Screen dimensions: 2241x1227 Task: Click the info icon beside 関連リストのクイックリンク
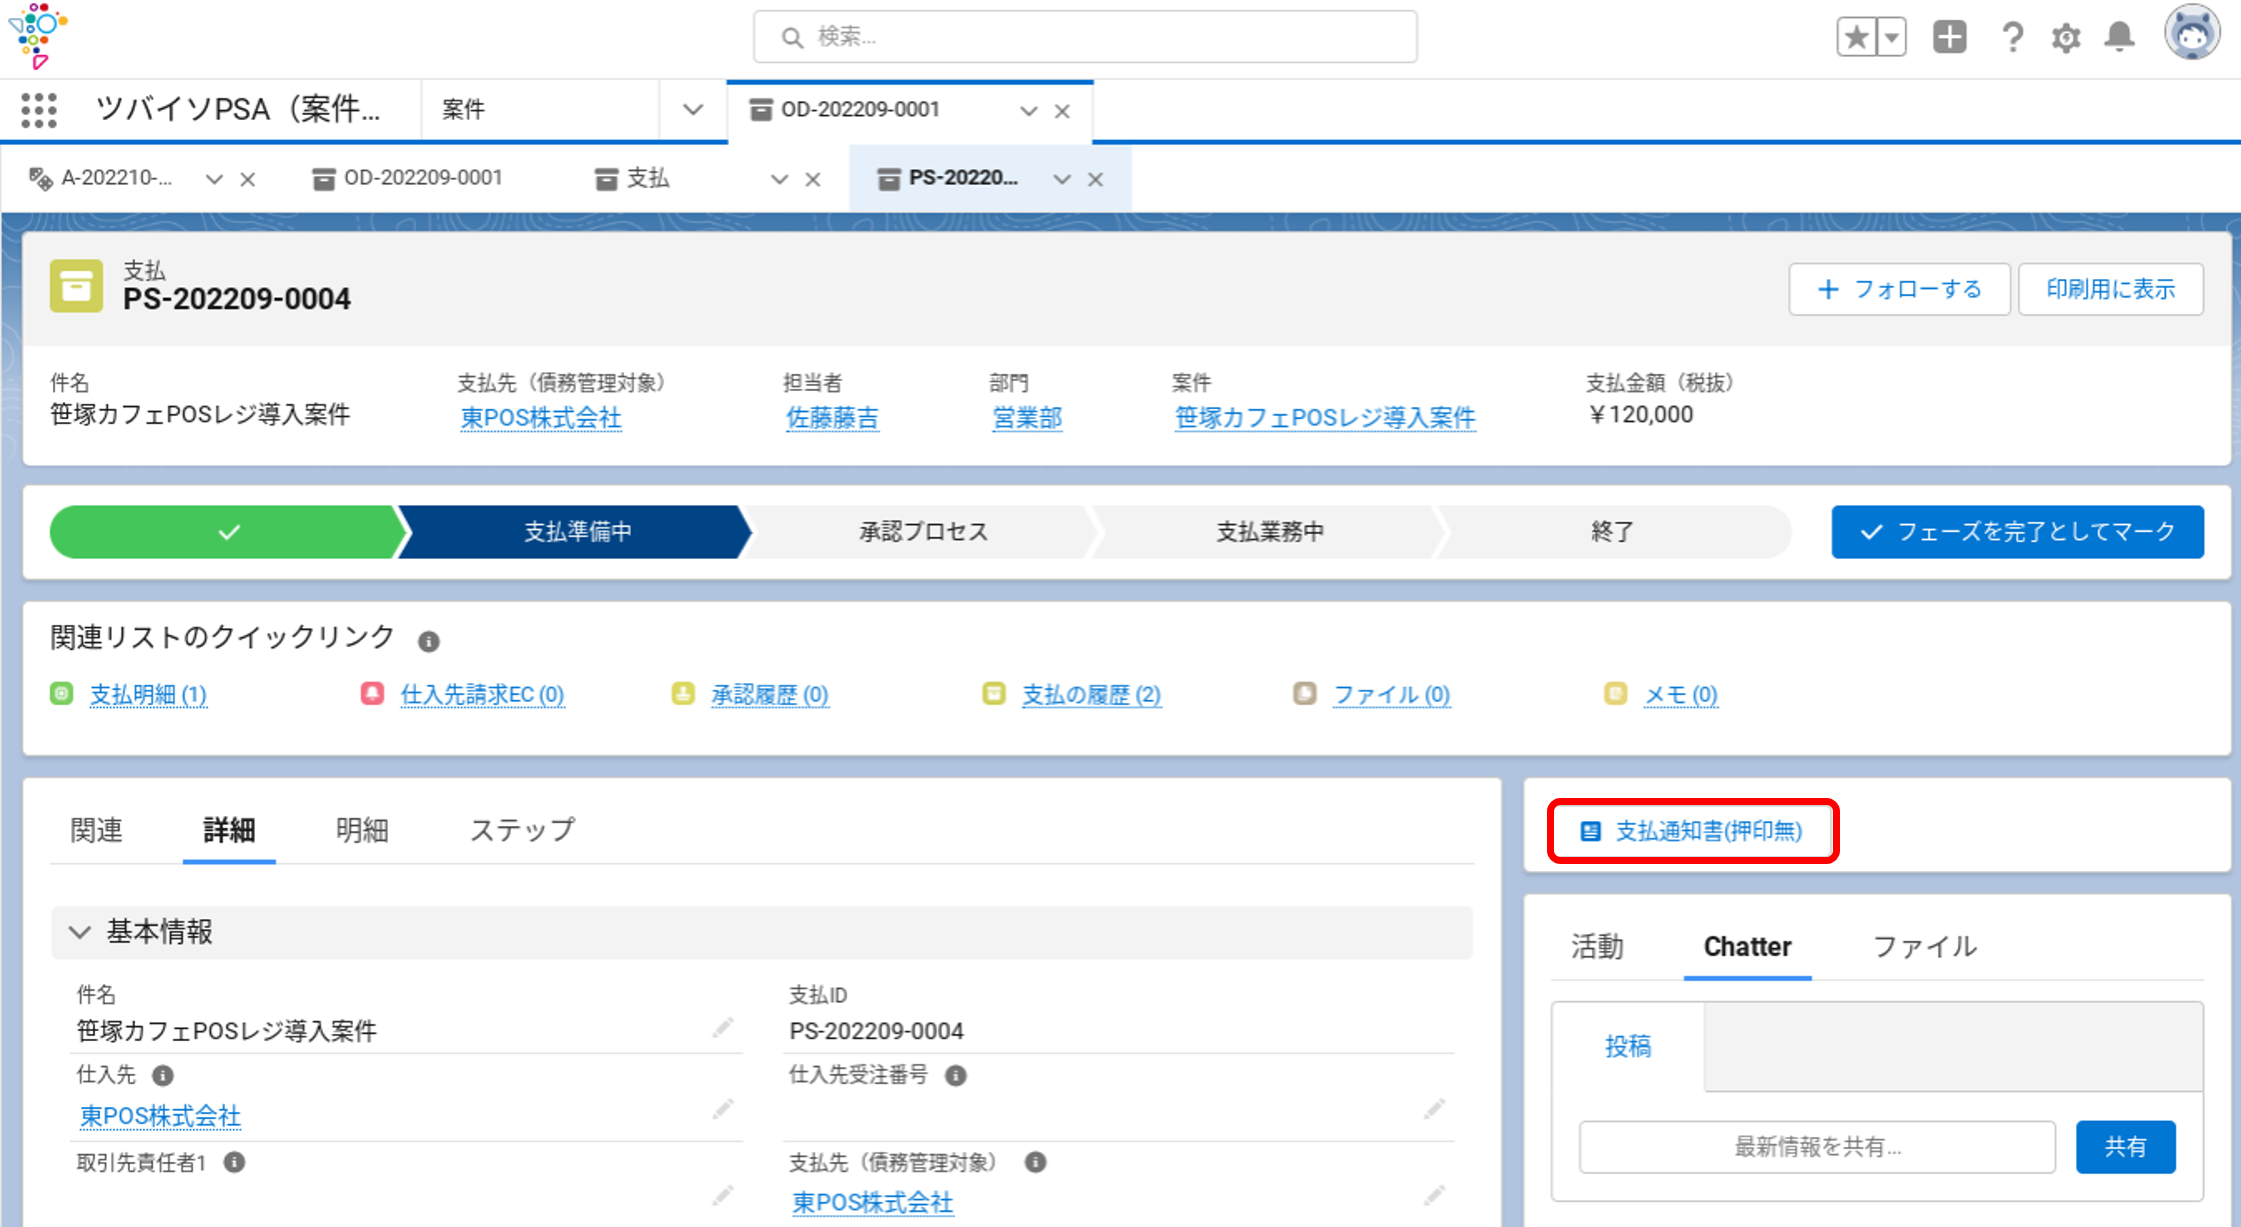pyautogui.click(x=429, y=641)
